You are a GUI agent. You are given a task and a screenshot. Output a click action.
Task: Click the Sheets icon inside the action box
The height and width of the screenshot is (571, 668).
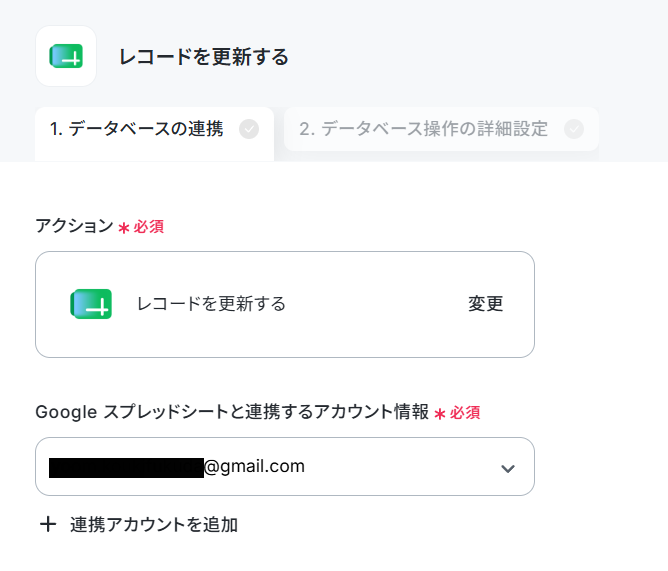pyautogui.click(x=91, y=304)
